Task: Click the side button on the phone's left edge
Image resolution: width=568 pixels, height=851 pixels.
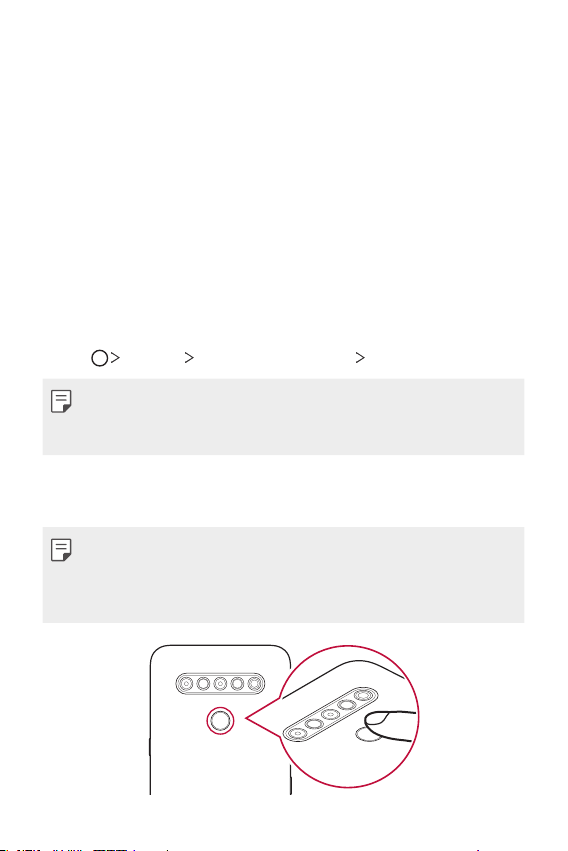Action: 150,747
